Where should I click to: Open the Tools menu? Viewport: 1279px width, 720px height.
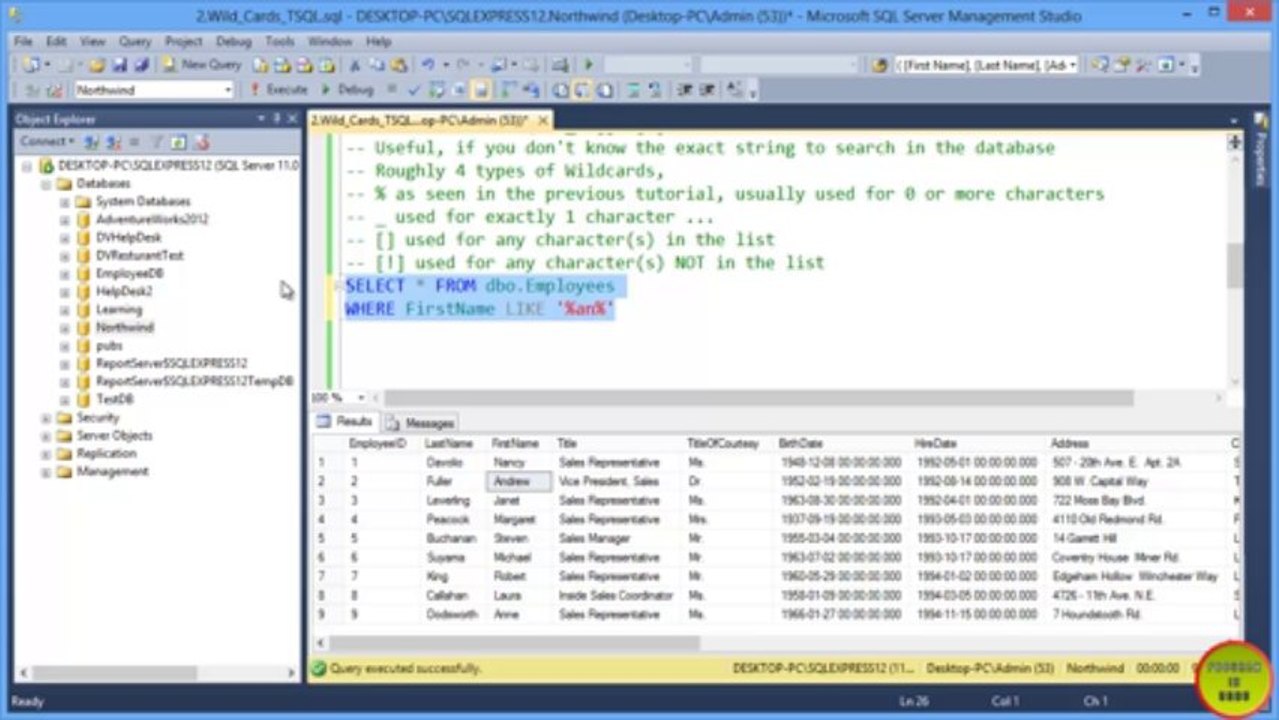[280, 42]
